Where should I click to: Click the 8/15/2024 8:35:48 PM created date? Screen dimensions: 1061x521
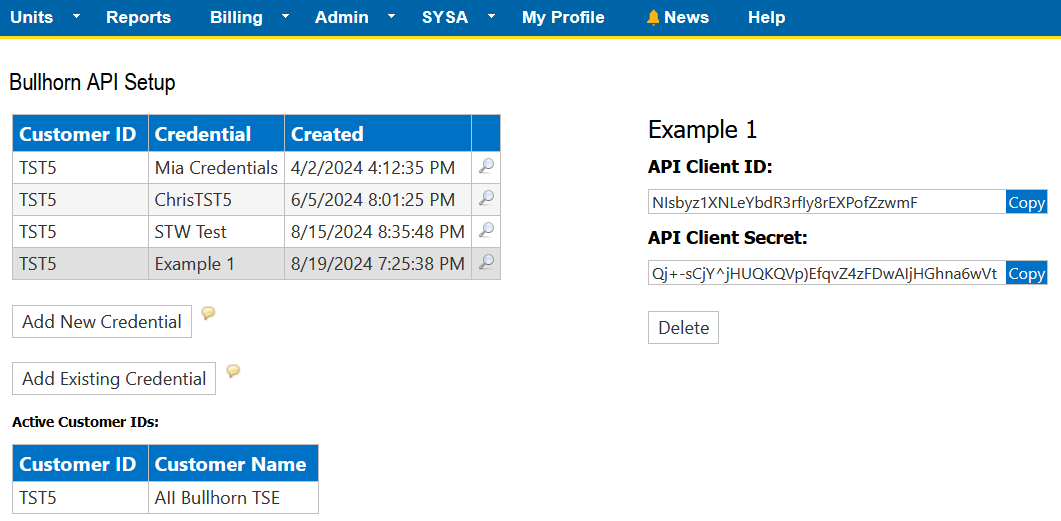point(378,231)
